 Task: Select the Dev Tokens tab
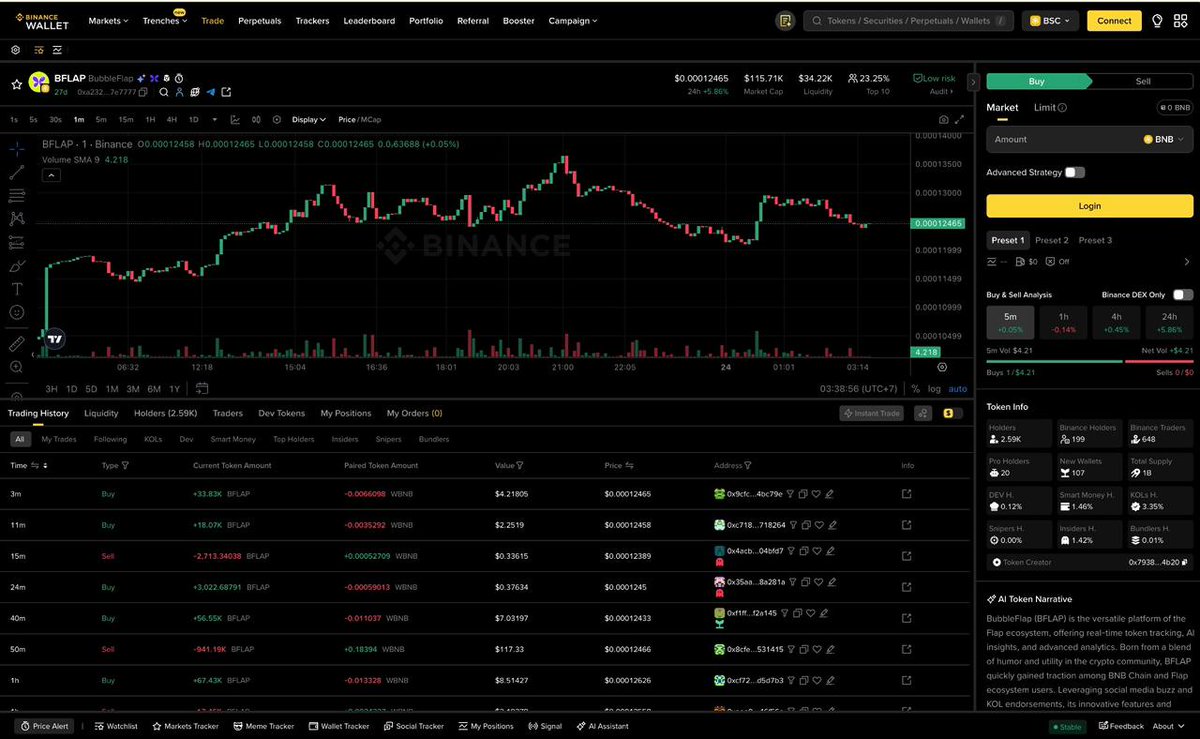tap(282, 413)
